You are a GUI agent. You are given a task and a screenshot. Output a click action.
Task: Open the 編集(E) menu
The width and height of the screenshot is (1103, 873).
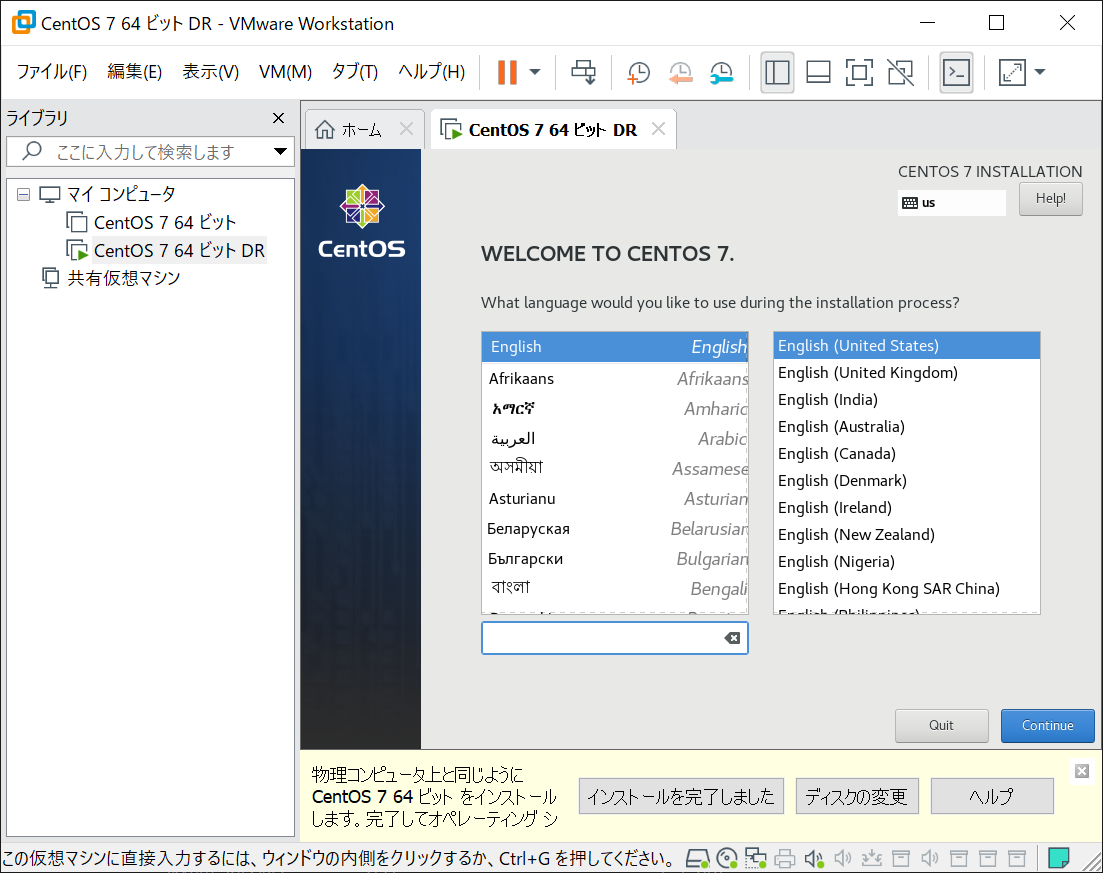tap(134, 71)
